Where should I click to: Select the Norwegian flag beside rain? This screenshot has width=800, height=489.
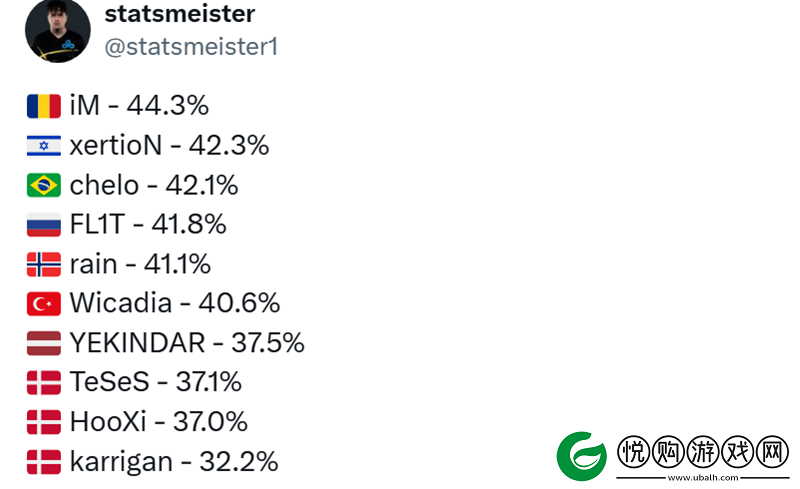click(44, 264)
